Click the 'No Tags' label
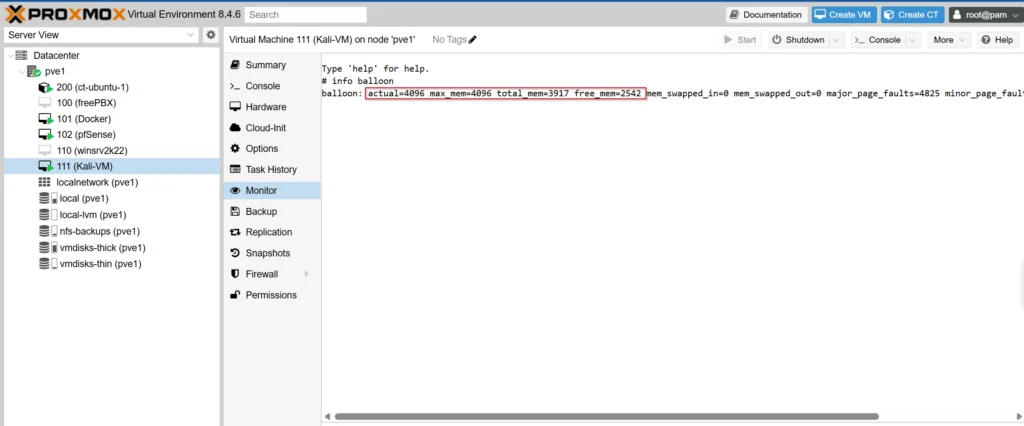 tap(449, 40)
